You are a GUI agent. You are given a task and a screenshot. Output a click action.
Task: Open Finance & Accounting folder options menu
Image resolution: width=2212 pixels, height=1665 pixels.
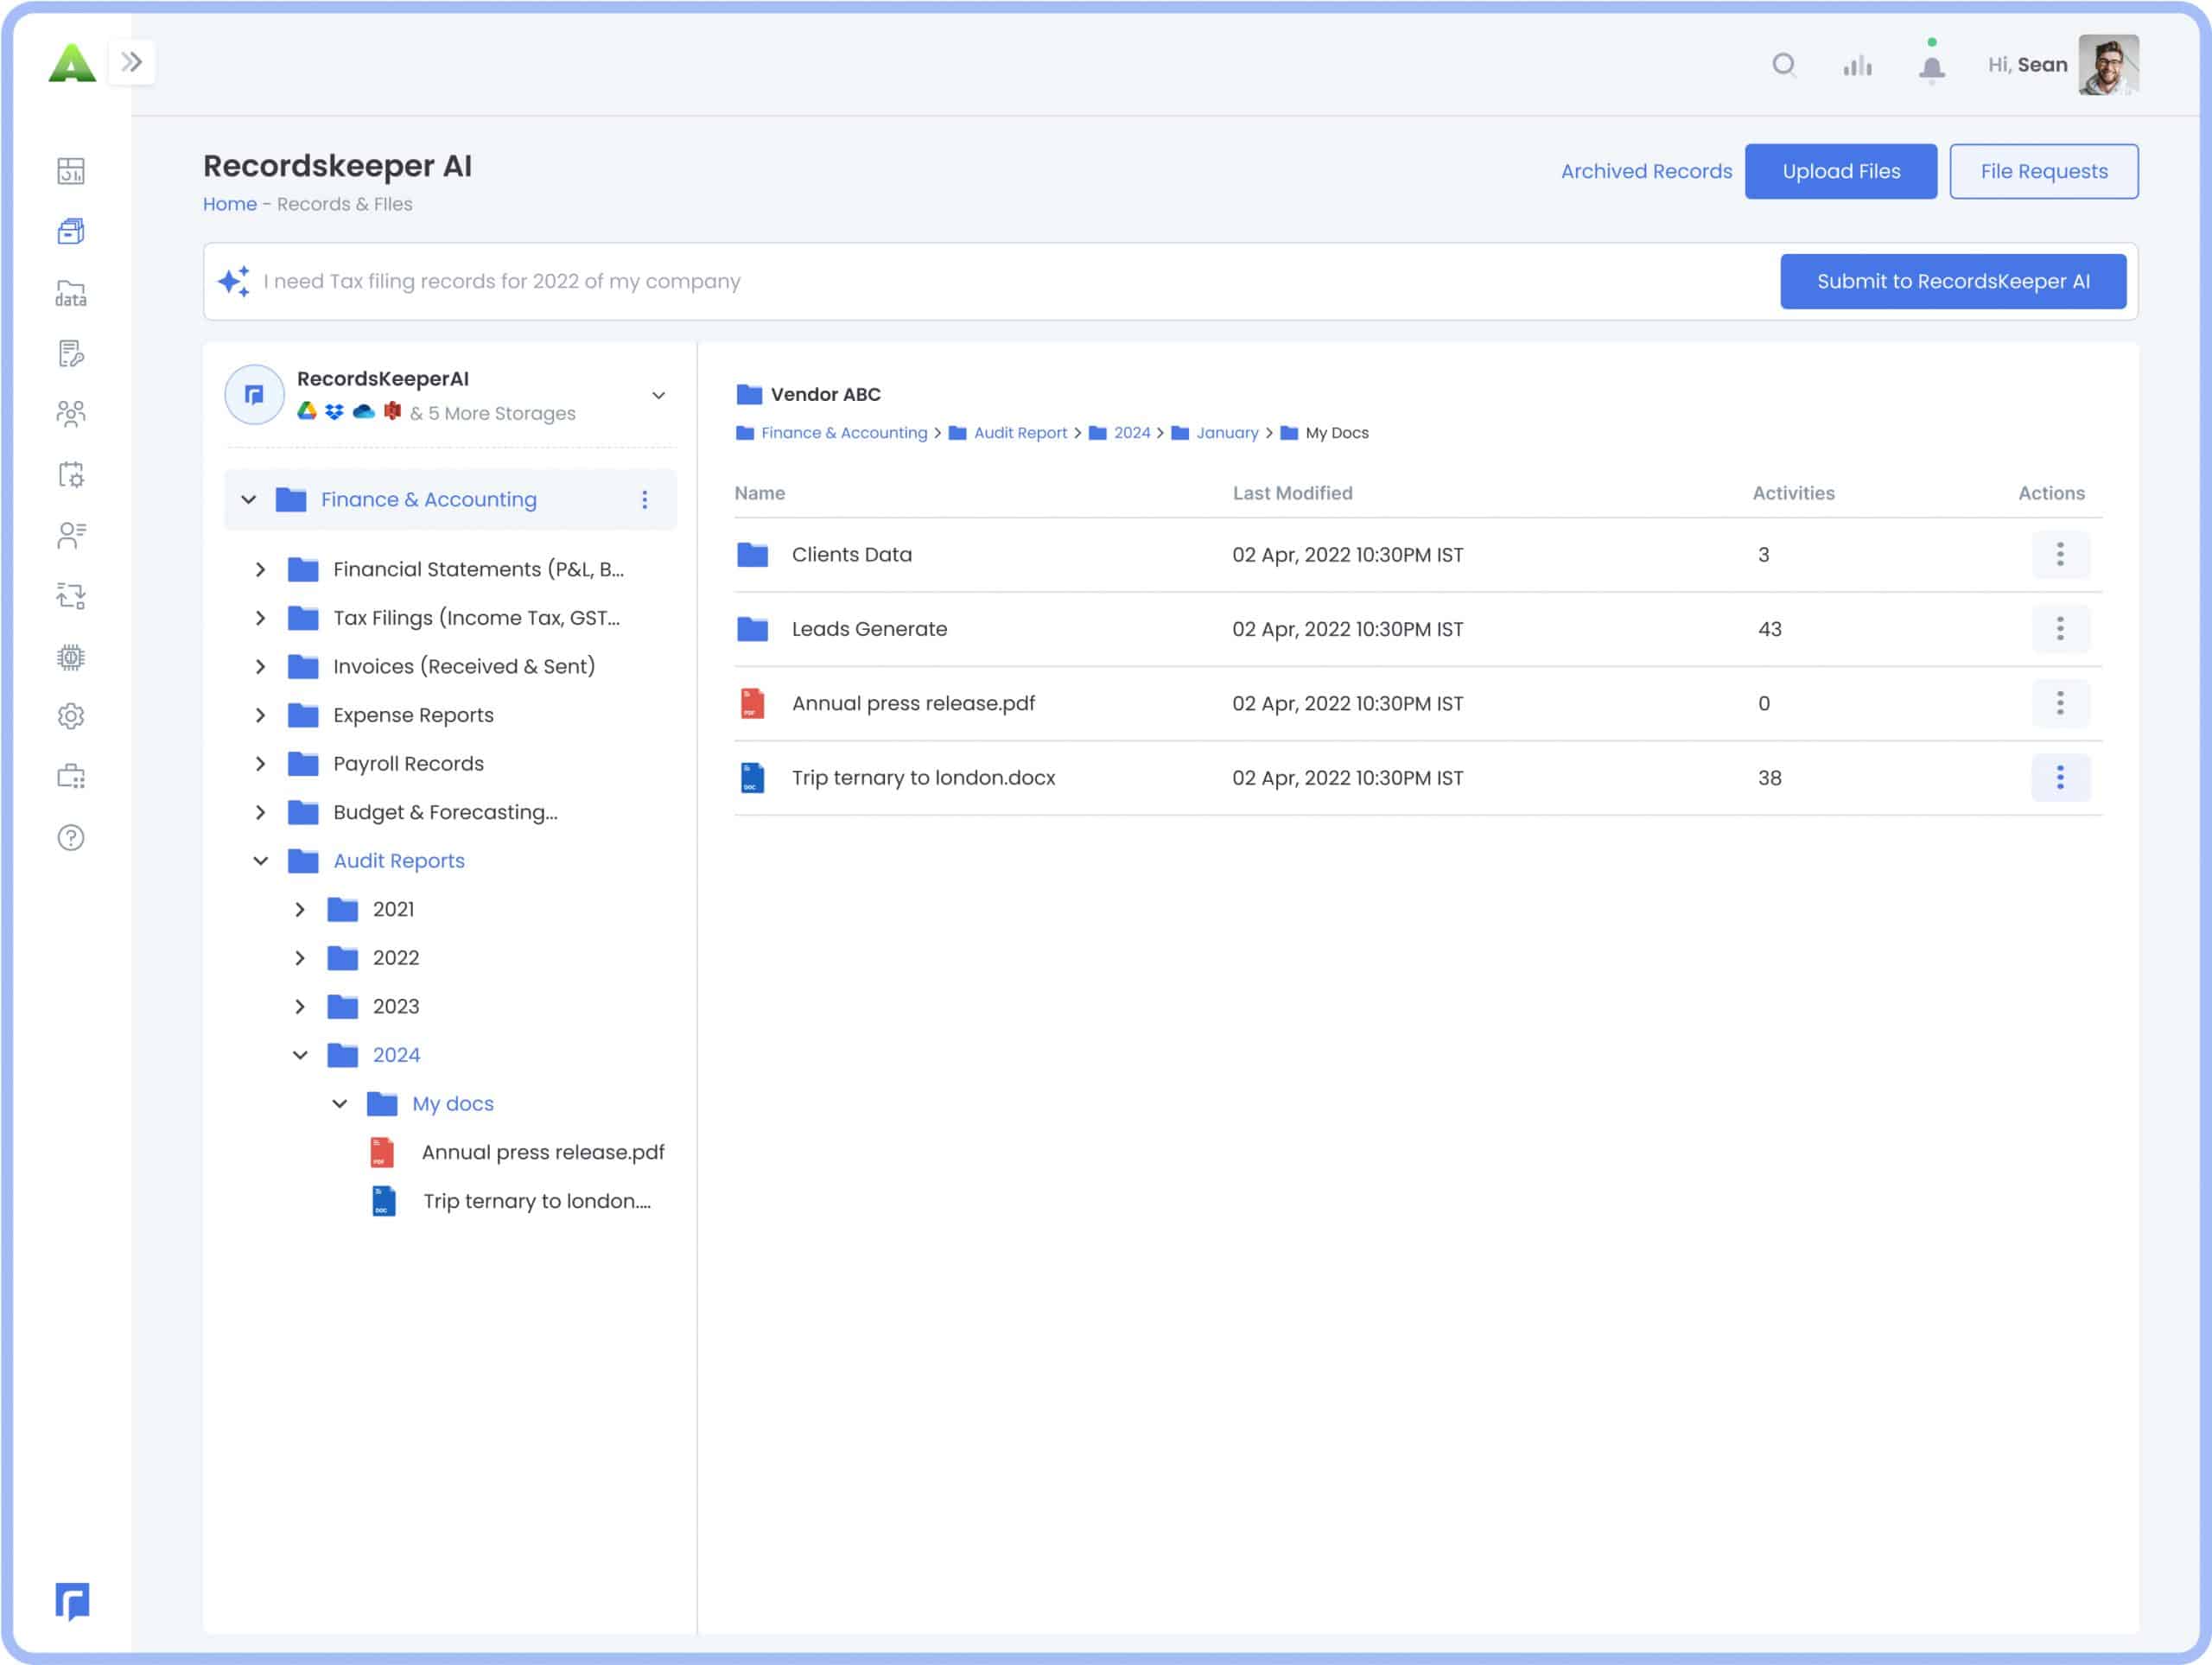coord(645,499)
